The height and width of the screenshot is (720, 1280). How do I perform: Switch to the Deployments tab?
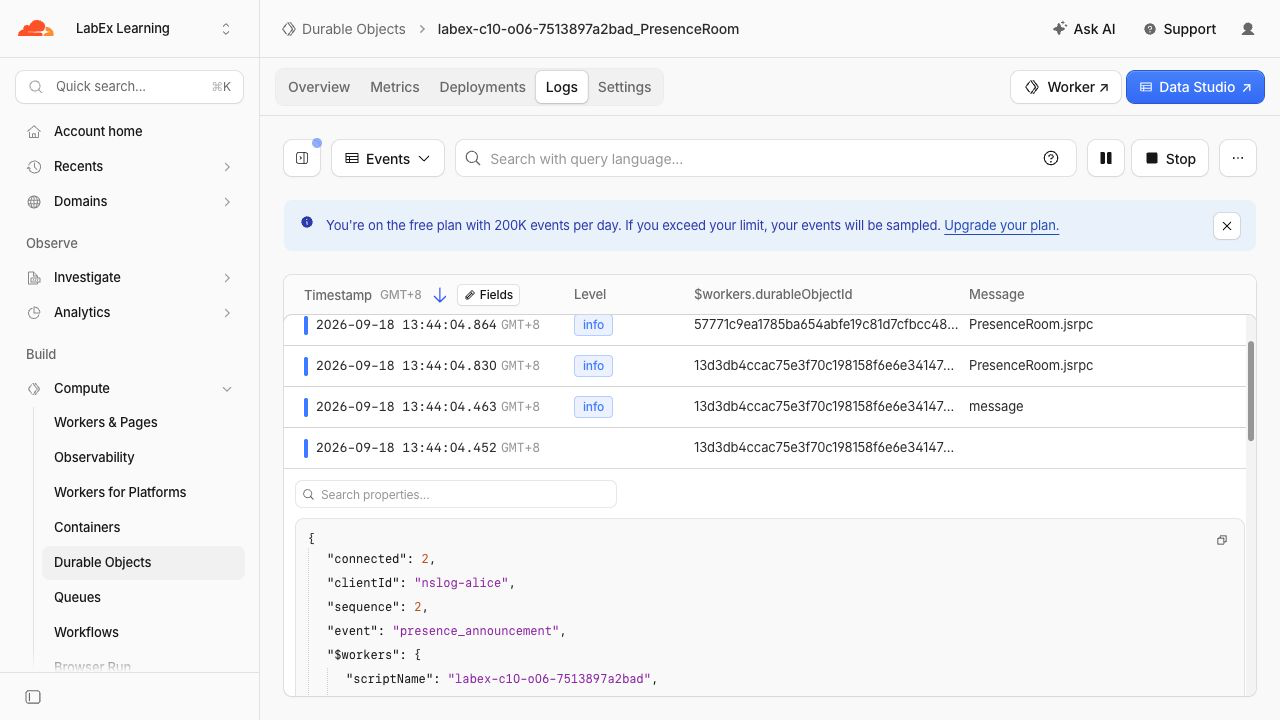[x=482, y=87]
